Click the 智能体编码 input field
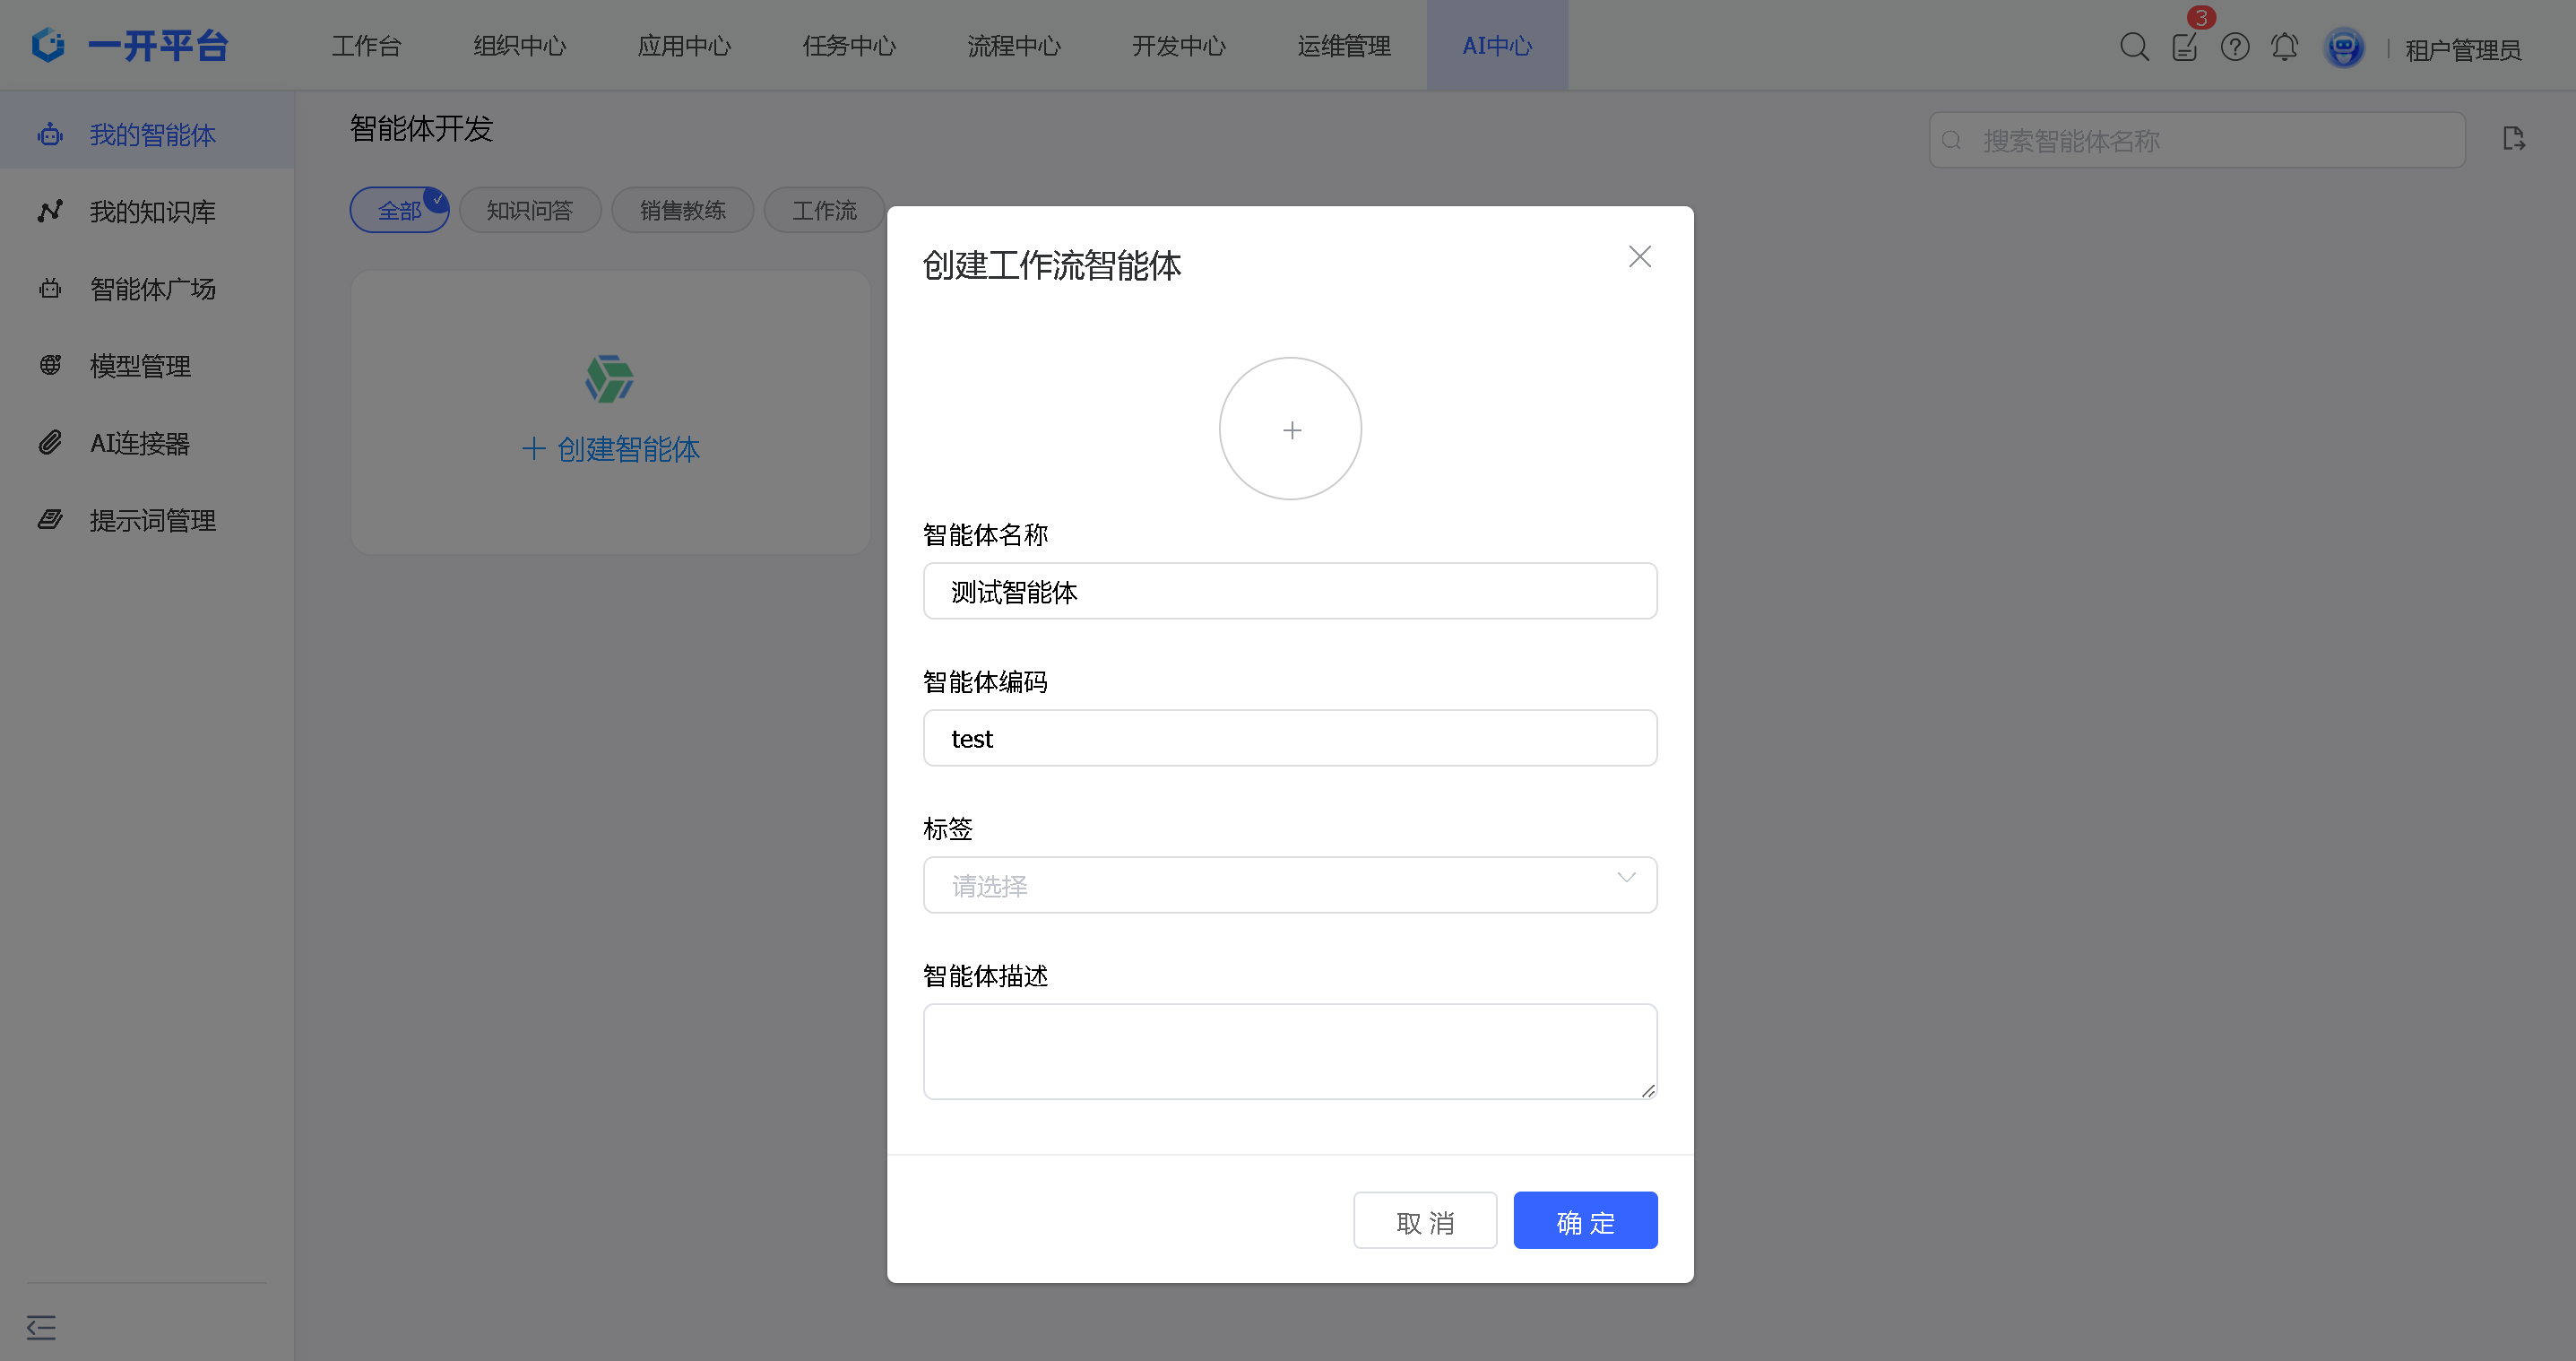The width and height of the screenshot is (2576, 1361). [1289, 738]
